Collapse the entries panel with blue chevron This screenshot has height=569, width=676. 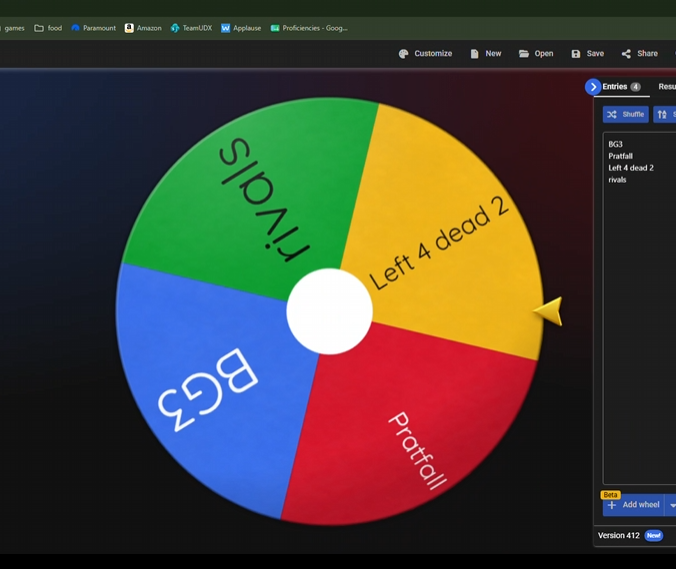point(593,87)
